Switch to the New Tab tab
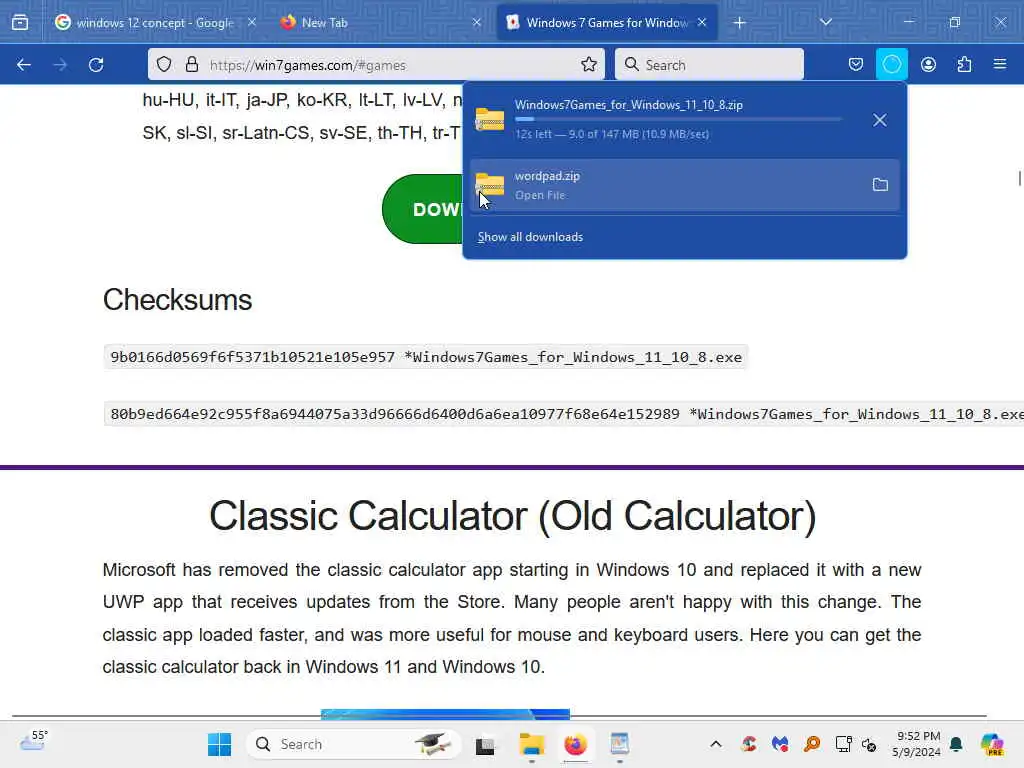 coord(381,23)
